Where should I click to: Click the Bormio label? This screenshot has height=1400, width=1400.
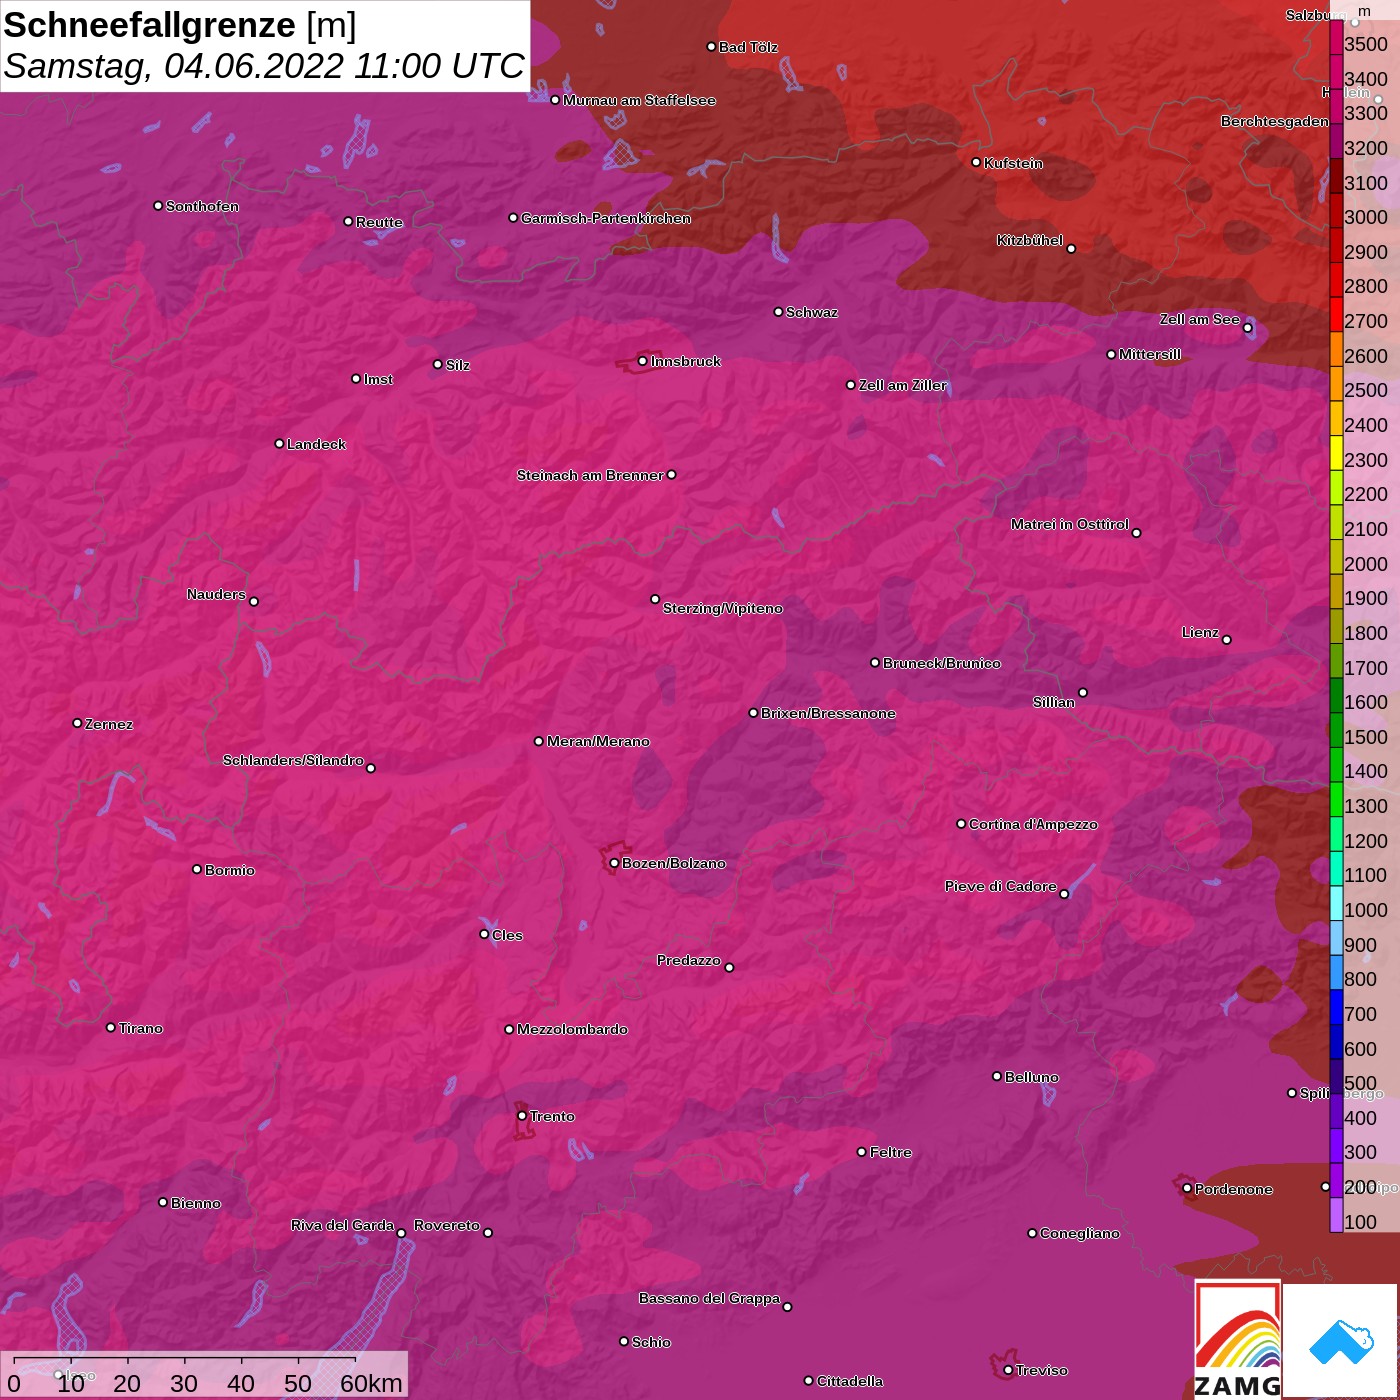click(x=229, y=870)
